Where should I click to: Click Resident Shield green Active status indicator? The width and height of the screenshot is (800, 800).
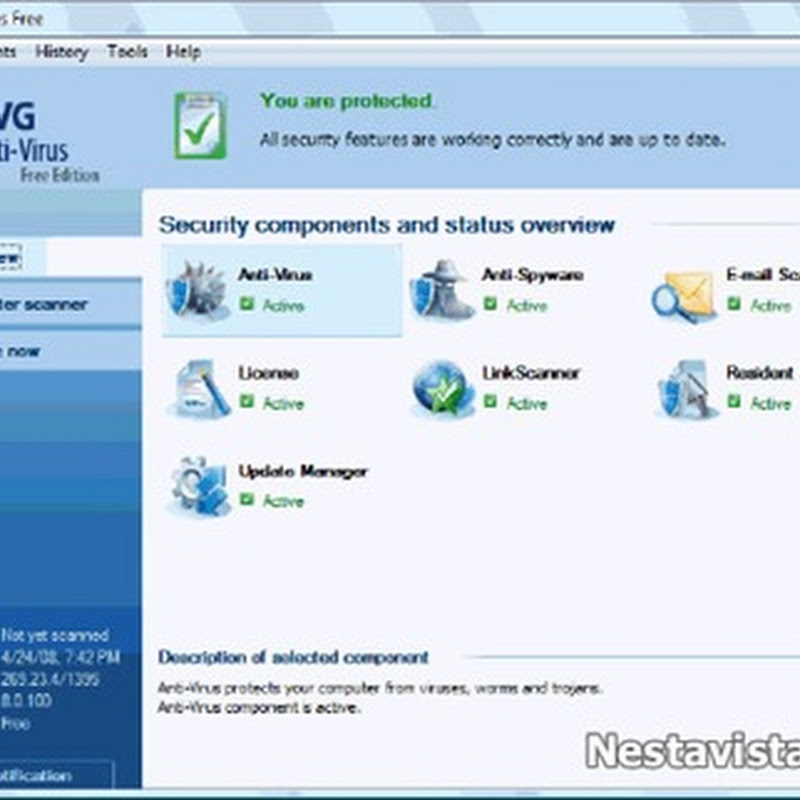(x=760, y=403)
